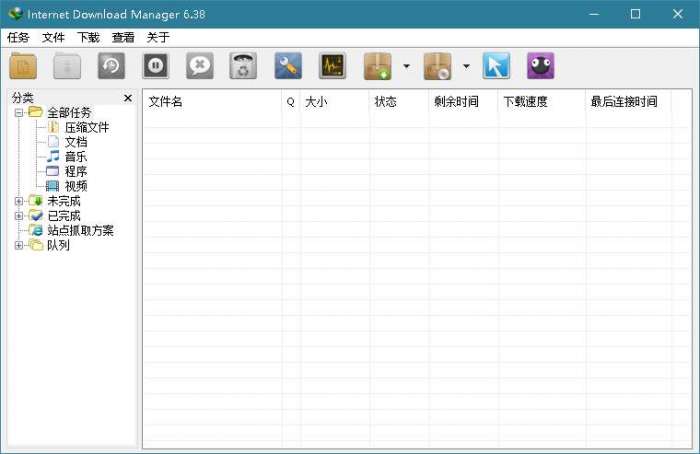Screen dimensions: 700x454
Task: Select the 音乐 category
Action: click(76, 157)
